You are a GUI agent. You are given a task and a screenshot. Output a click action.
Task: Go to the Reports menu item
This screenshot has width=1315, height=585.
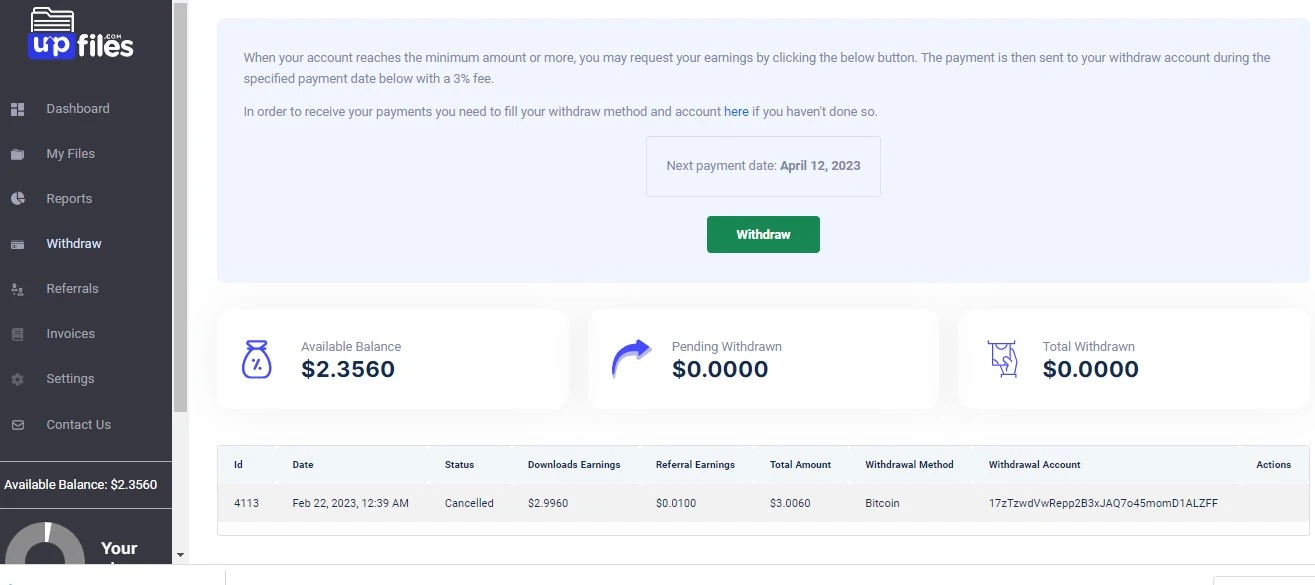click(69, 199)
